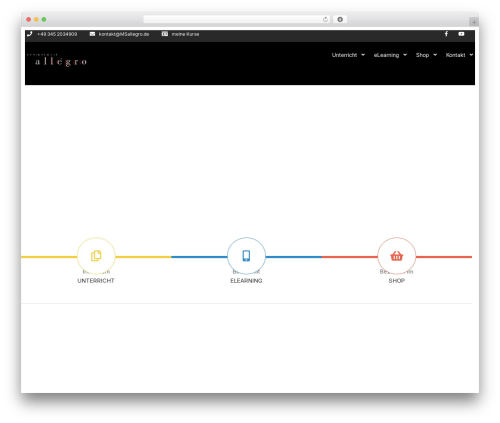
Task: Open the eLearning navigation item
Action: coord(386,55)
